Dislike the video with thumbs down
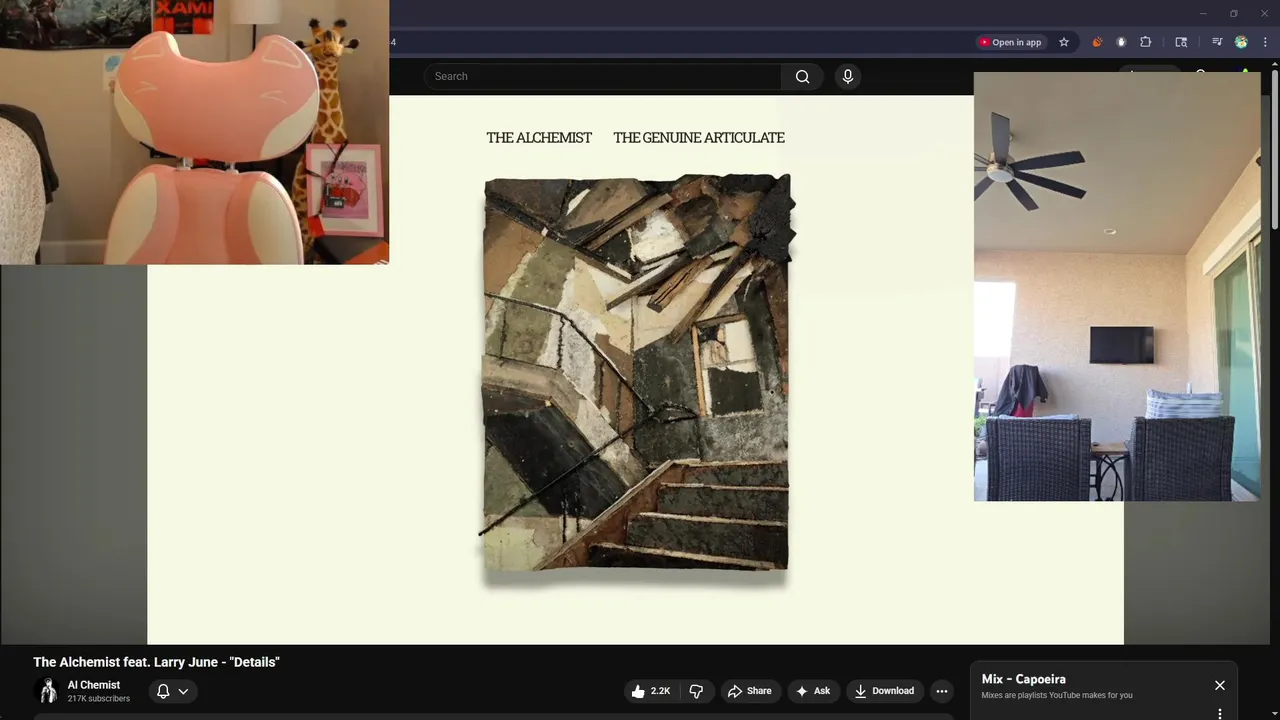The width and height of the screenshot is (1280, 720). (x=696, y=691)
